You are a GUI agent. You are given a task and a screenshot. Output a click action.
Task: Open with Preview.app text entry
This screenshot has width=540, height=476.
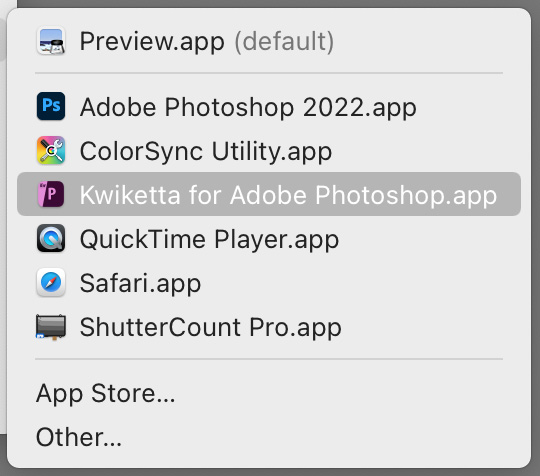click(x=152, y=42)
